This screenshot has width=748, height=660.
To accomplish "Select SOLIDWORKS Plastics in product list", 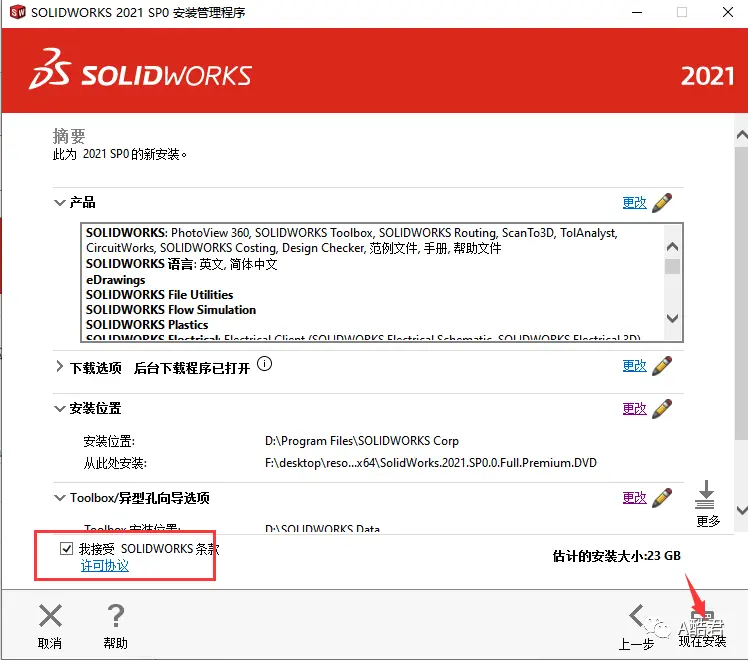I will point(147,325).
